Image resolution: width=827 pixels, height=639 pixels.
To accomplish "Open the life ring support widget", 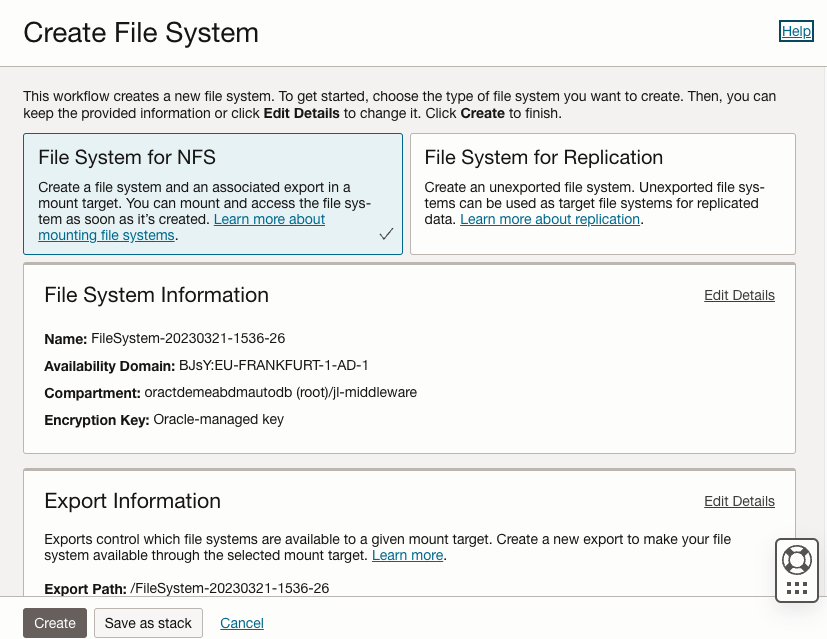I will point(797,558).
